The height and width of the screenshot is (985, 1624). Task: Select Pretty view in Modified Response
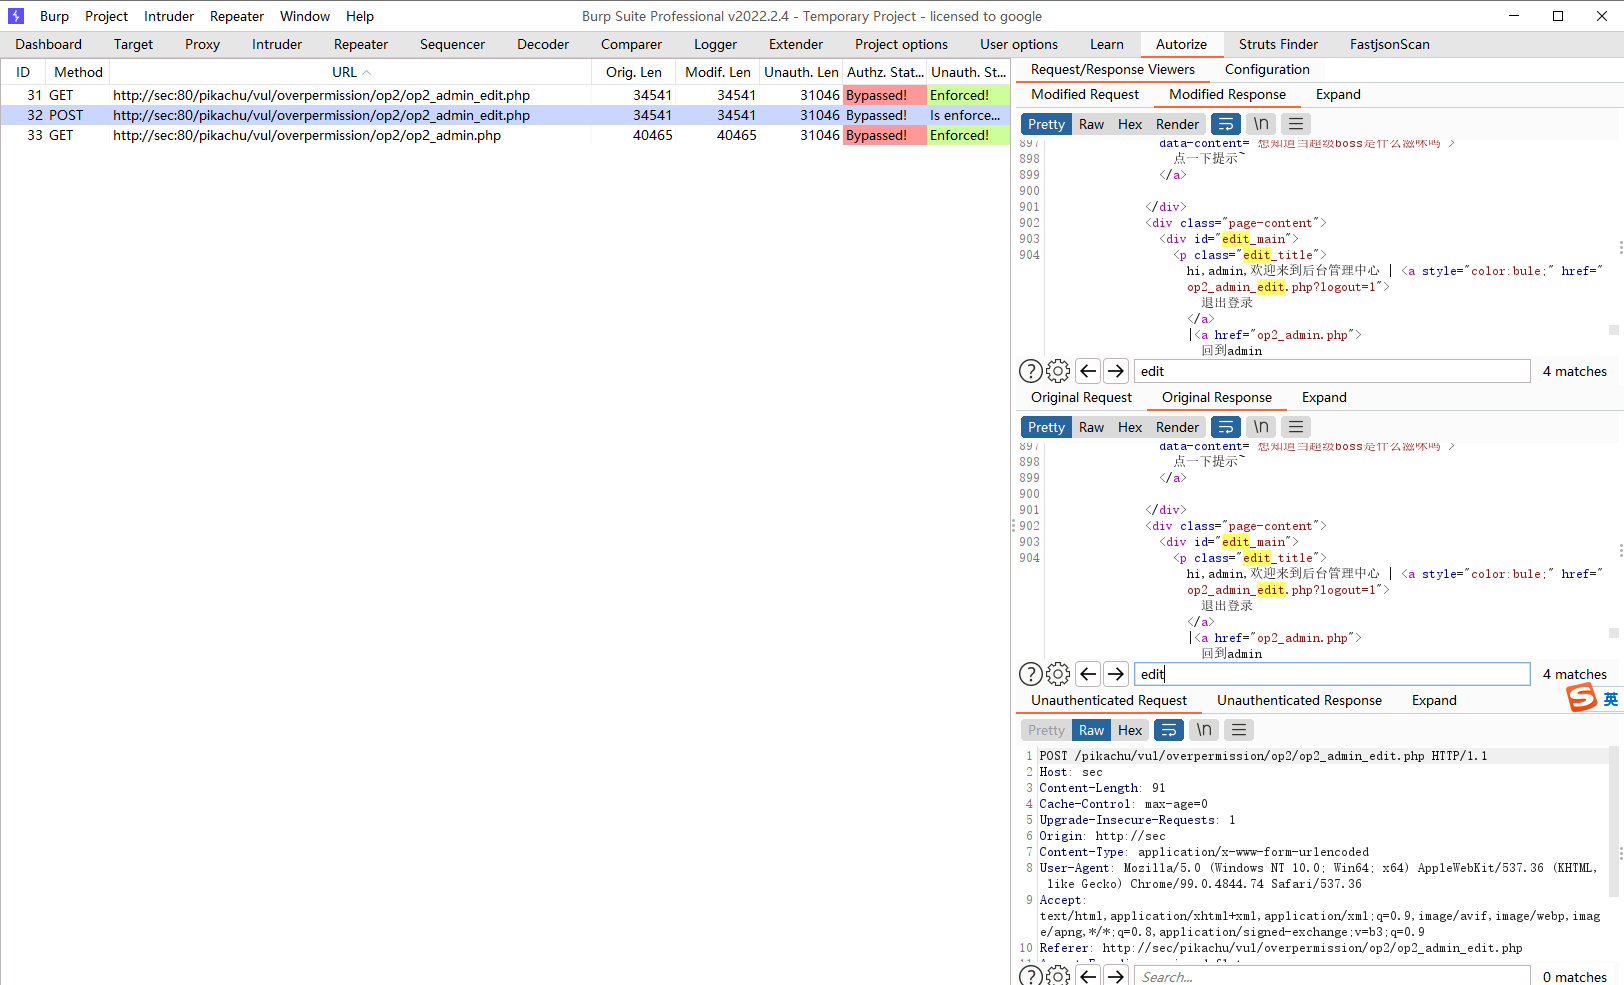[x=1046, y=124]
